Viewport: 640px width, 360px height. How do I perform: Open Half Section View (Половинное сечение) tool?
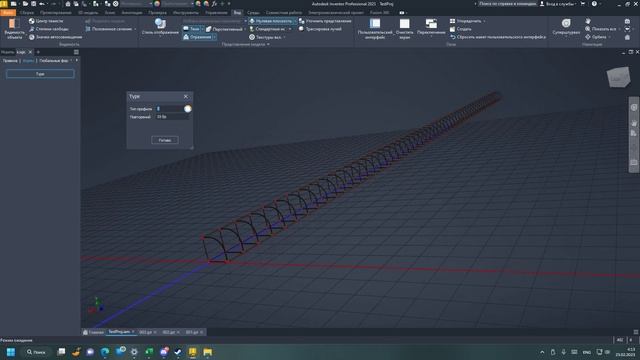pos(108,29)
